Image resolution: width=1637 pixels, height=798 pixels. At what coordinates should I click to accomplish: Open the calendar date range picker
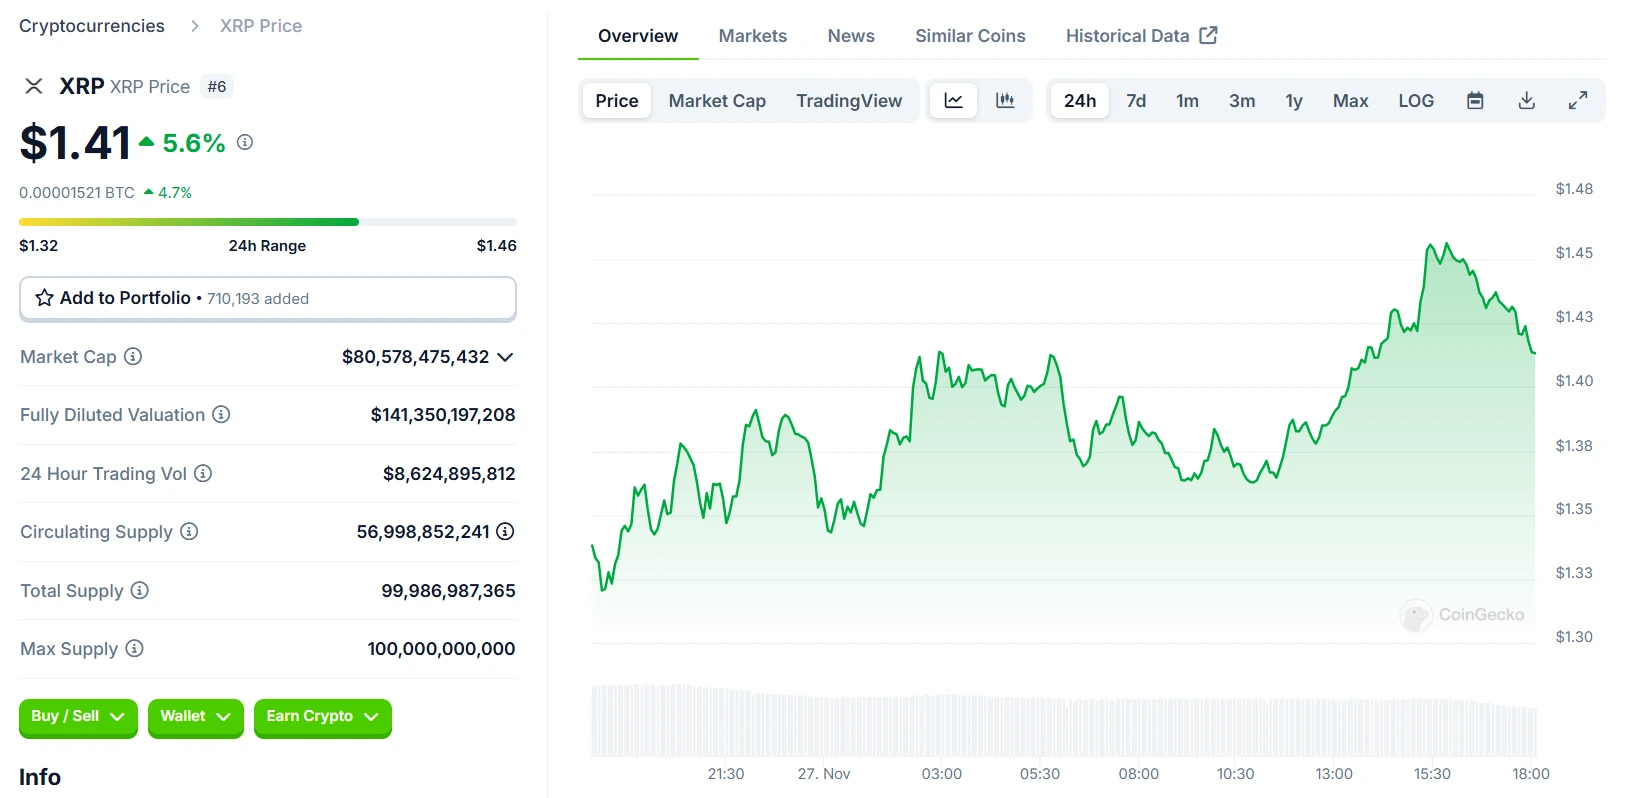pyautogui.click(x=1475, y=100)
